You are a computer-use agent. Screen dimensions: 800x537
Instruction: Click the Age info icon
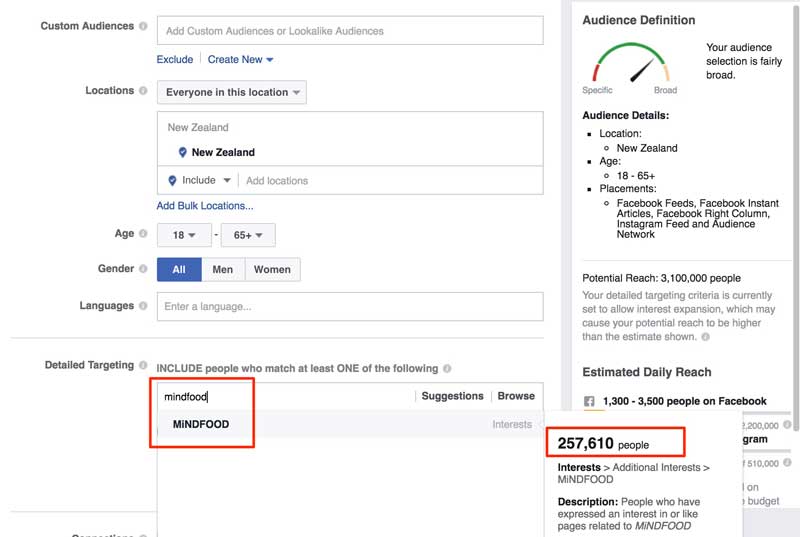[x=143, y=233]
